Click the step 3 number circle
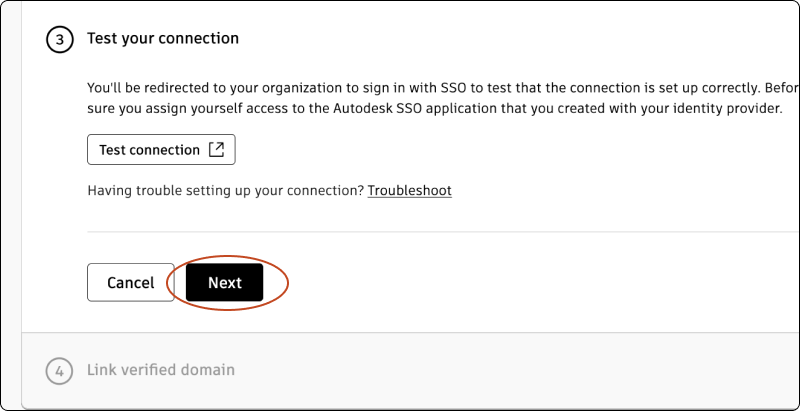The width and height of the screenshot is (800, 411). coord(59,40)
